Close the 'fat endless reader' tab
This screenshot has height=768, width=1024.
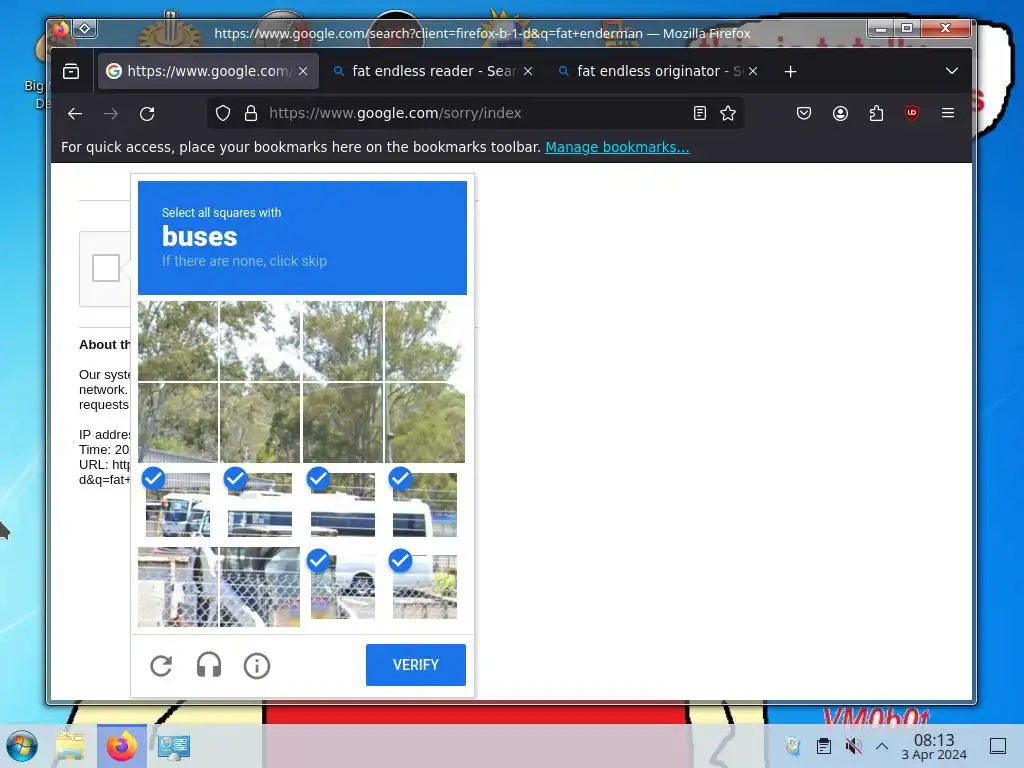coord(528,71)
